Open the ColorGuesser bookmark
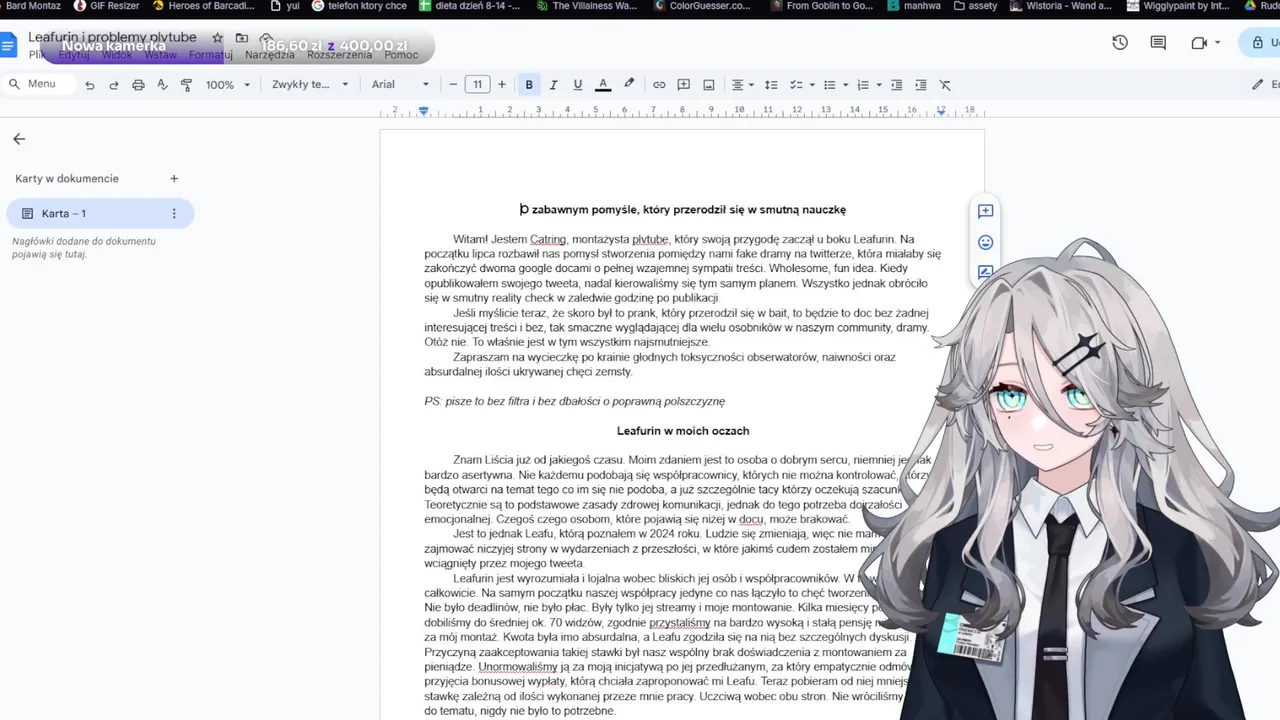The width and height of the screenshot is (1280, 720). tap(701, 6)
